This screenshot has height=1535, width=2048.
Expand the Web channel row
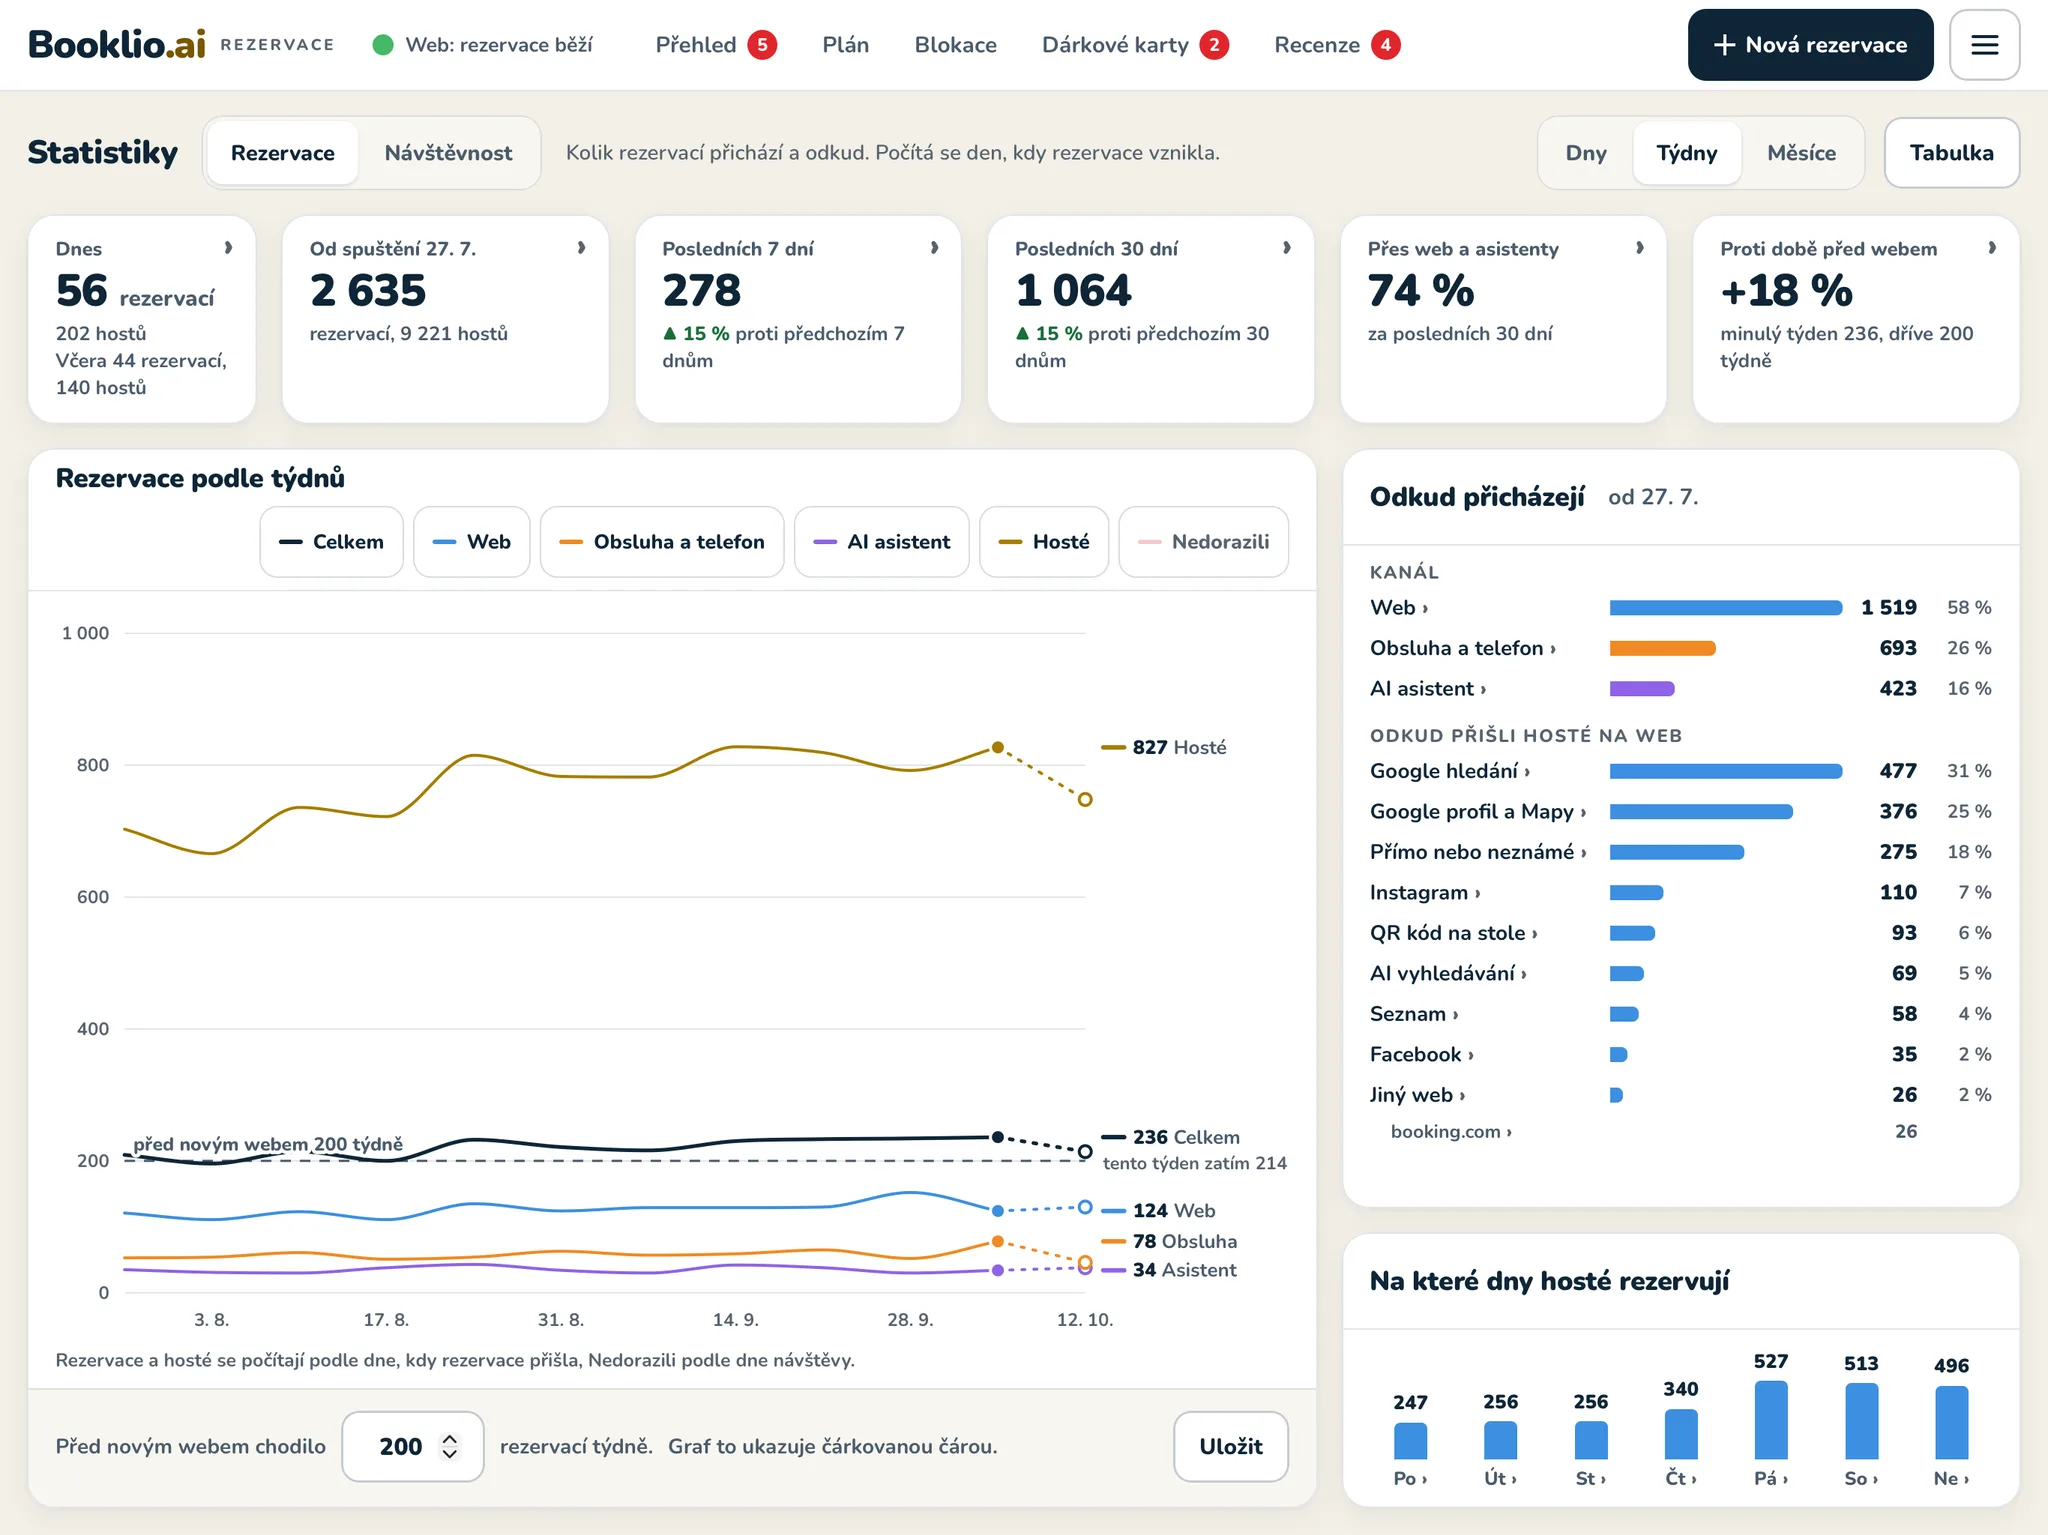(x=1680, y=608)
